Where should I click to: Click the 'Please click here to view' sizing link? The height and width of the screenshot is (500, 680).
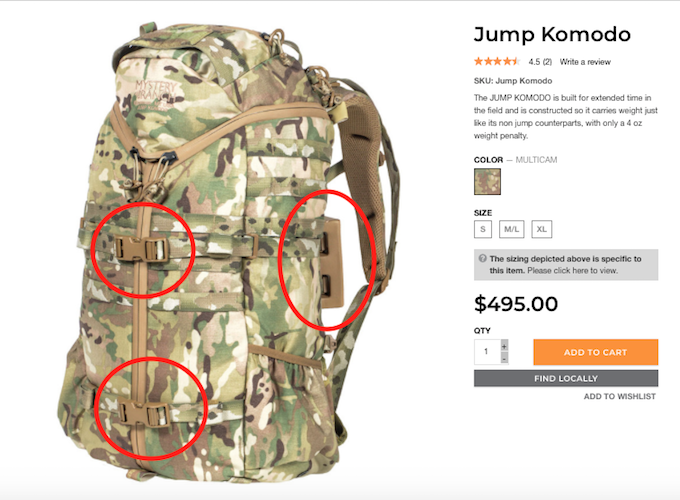coord(572,271)
